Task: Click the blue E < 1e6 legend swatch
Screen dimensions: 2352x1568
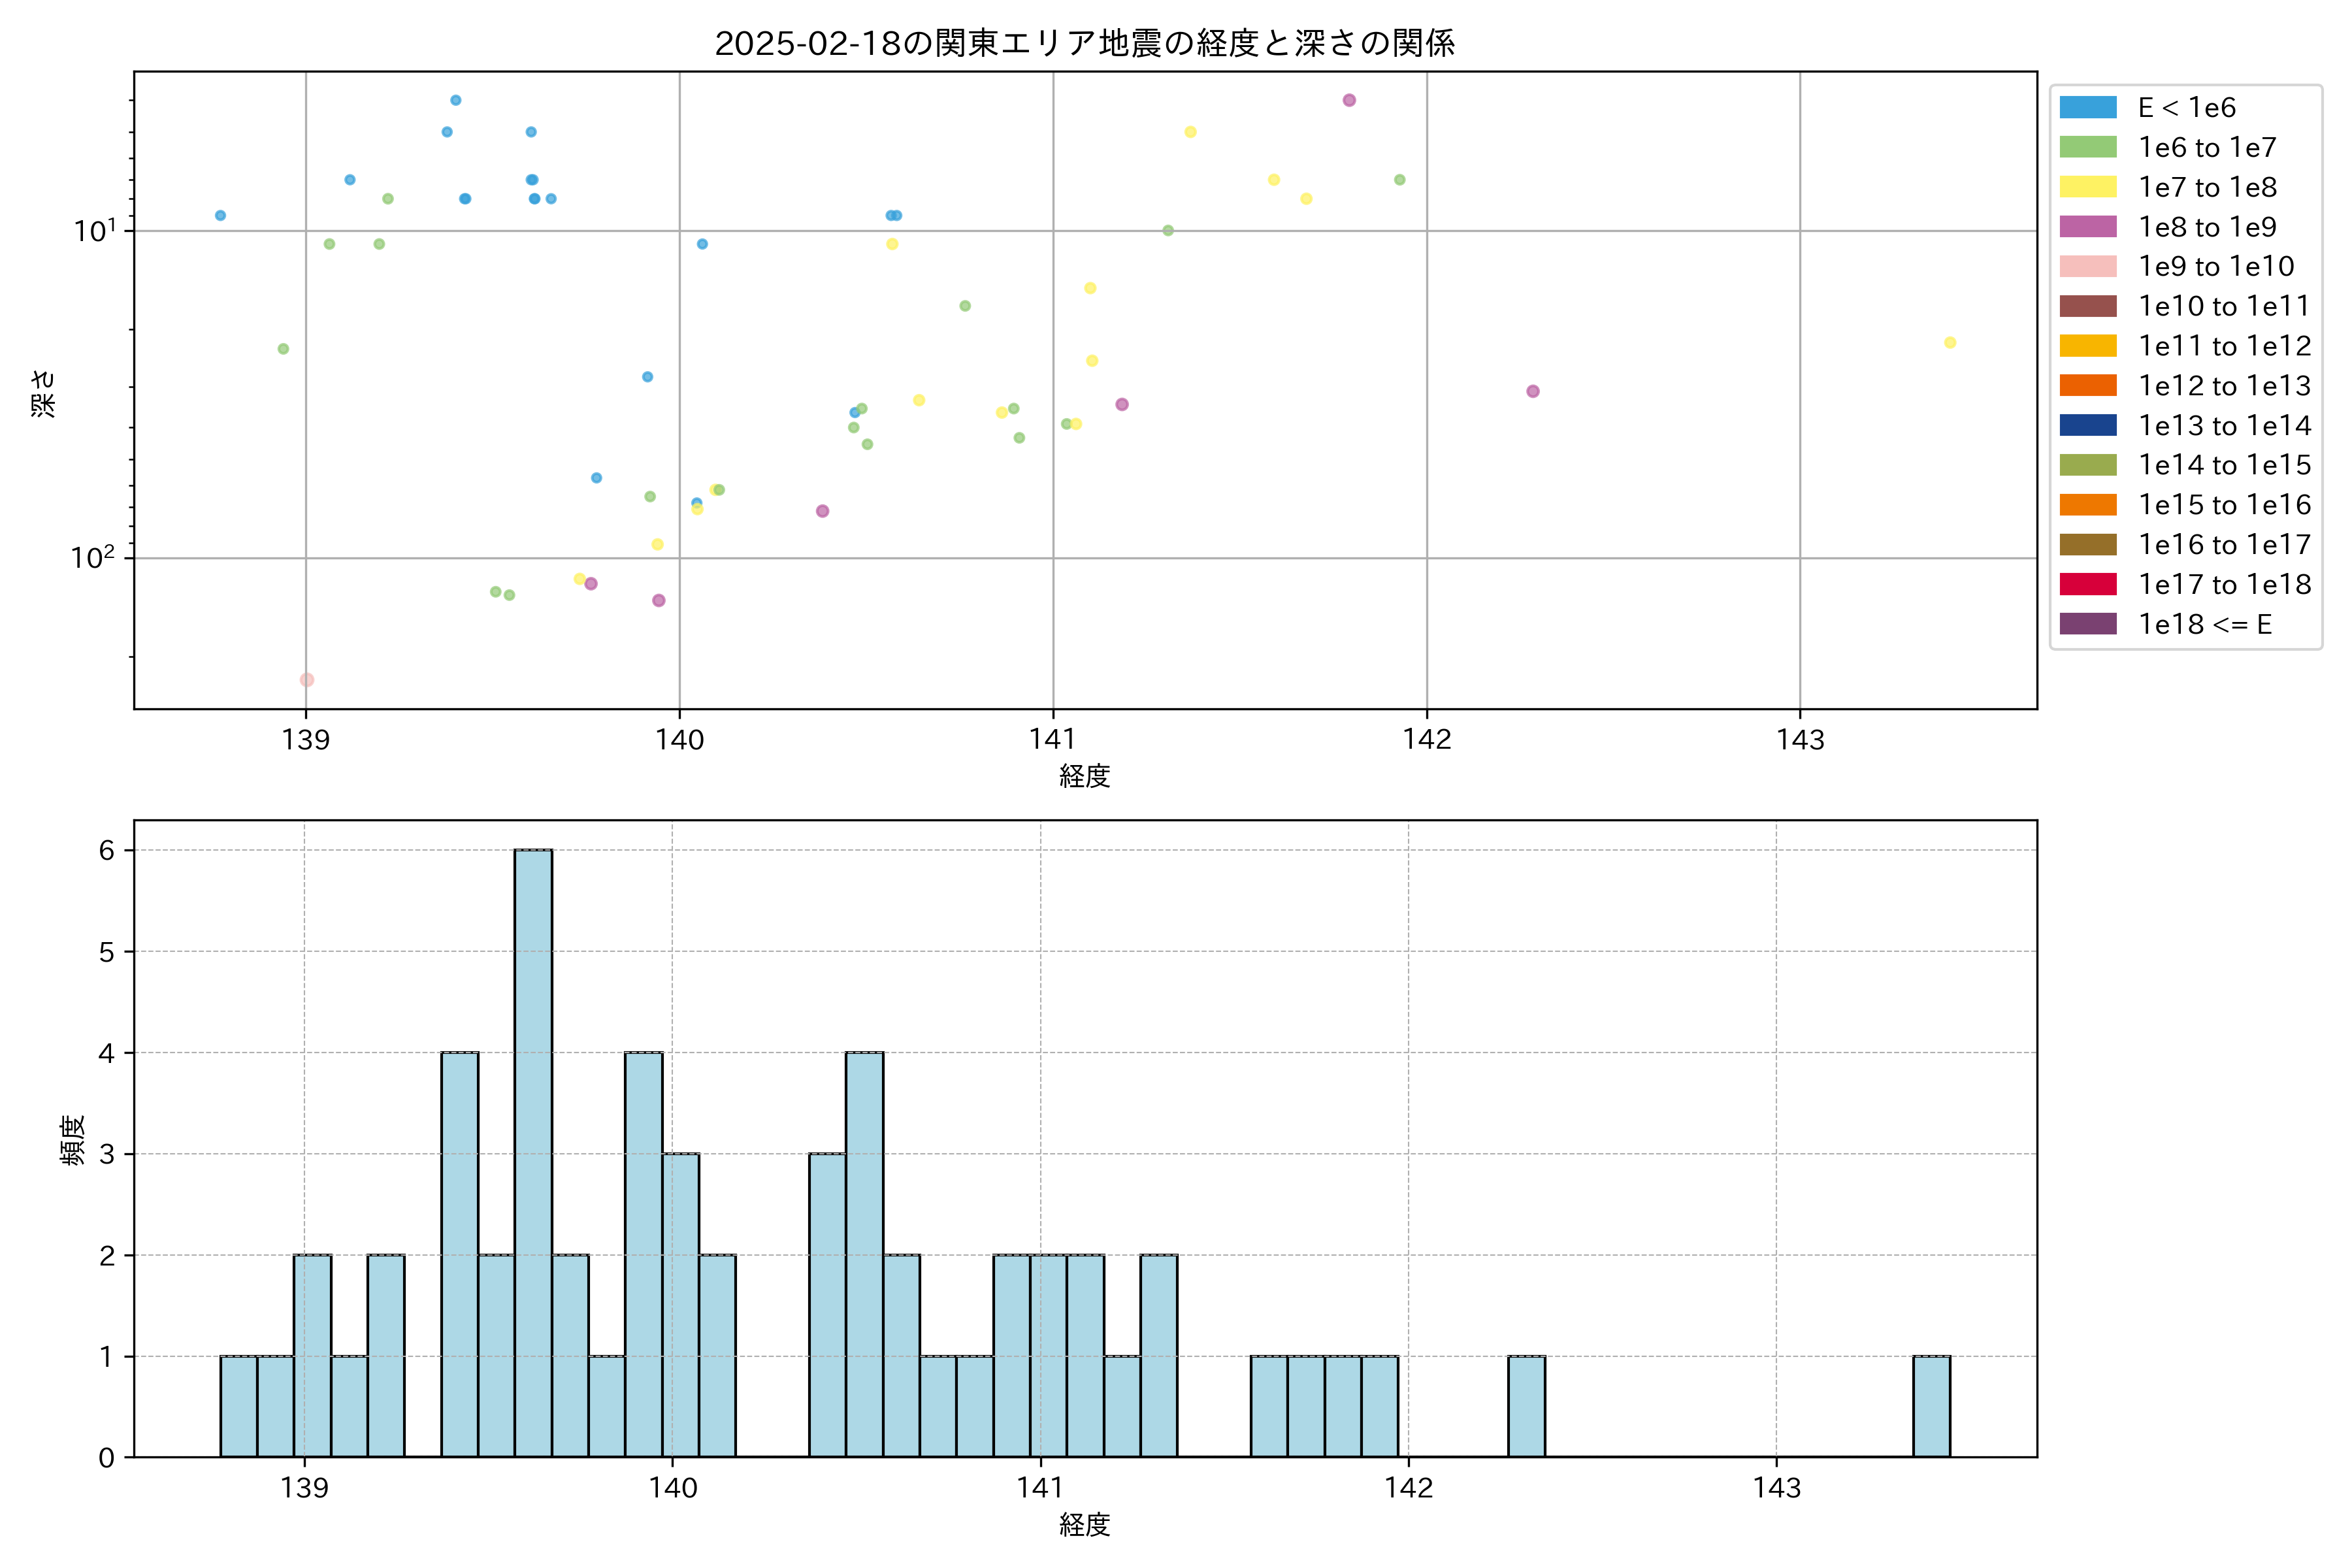Action: pos(2087,108)
